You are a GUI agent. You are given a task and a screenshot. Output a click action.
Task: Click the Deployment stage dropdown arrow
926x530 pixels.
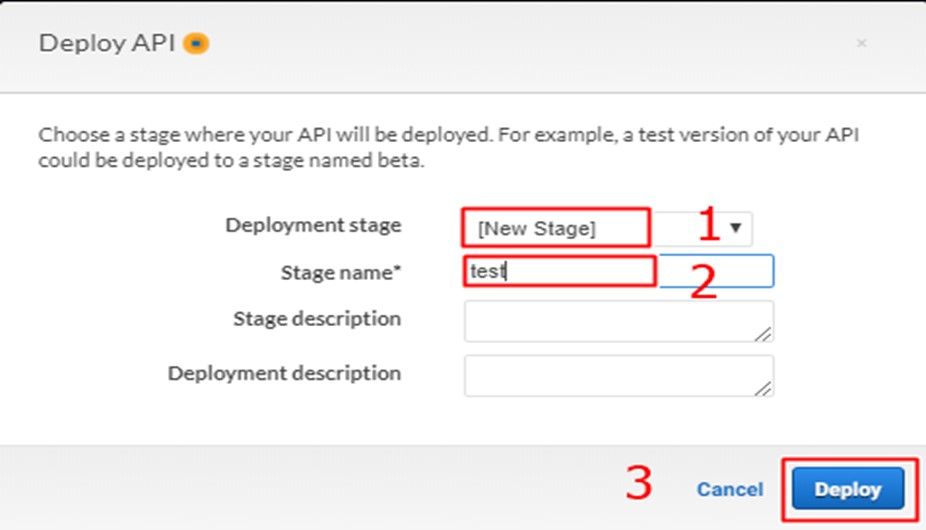[x=736, y=228]
